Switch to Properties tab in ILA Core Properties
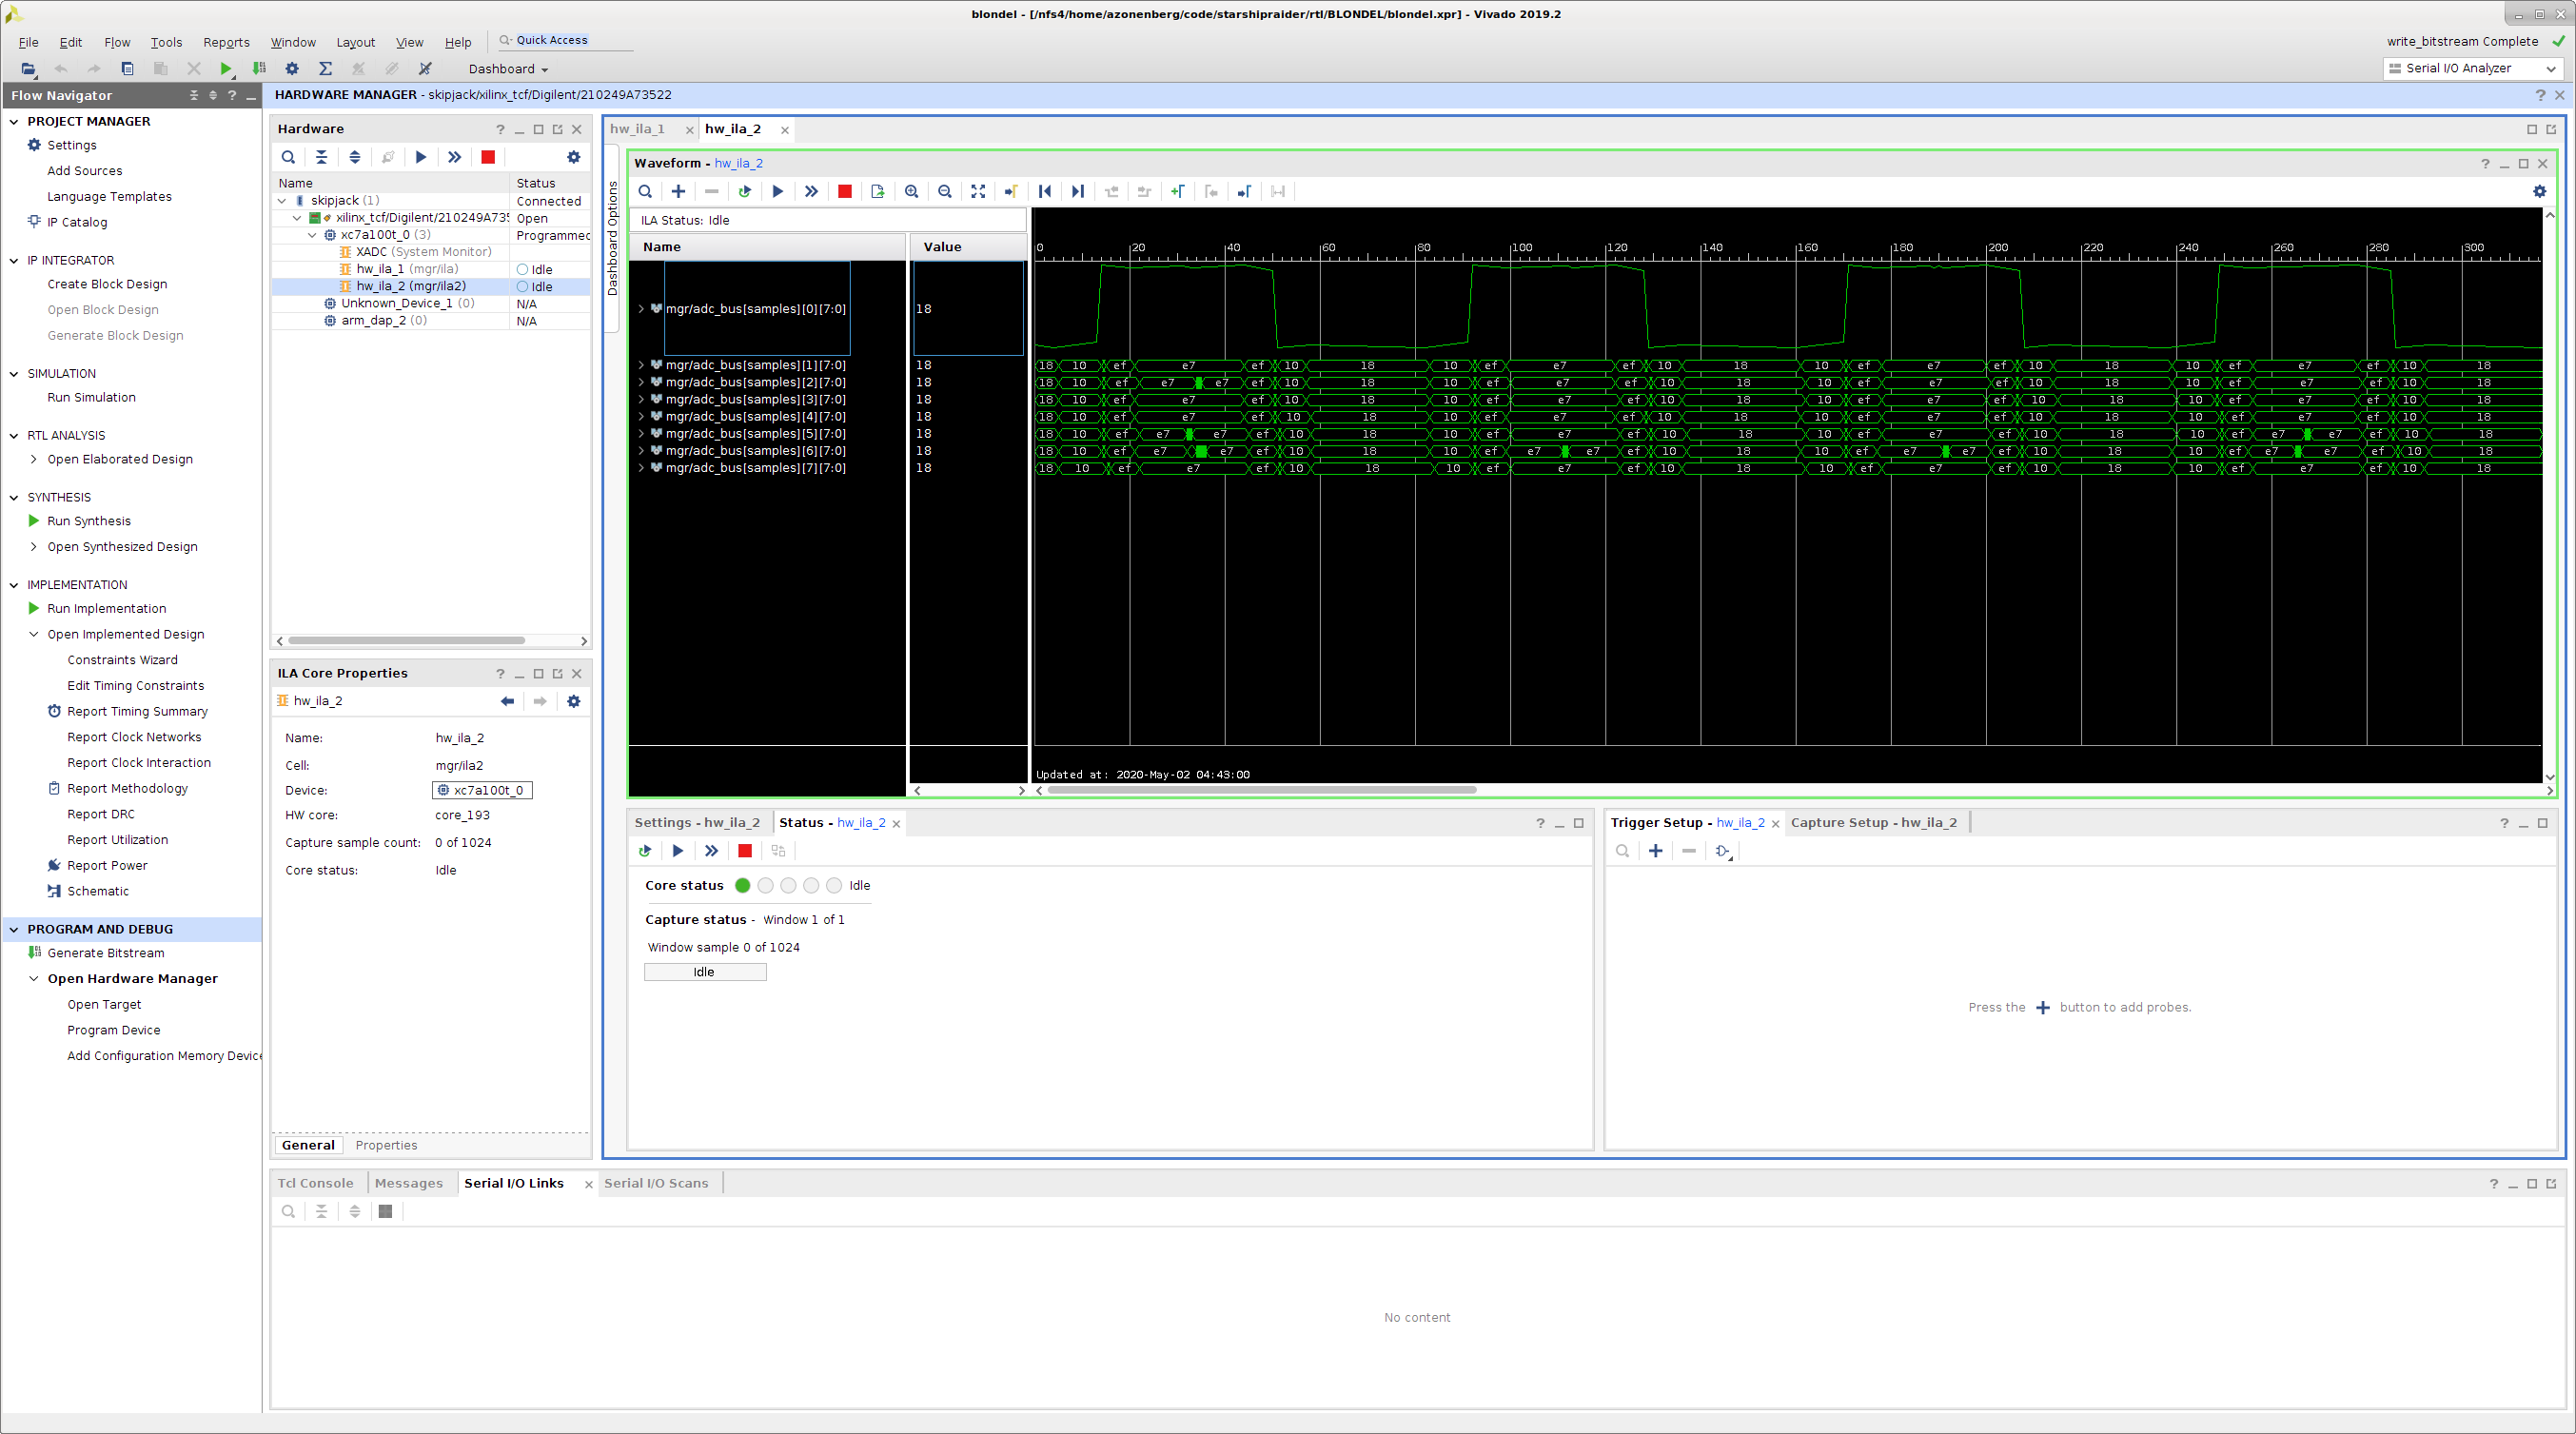This screenshot has width=2576, height=1434. pos(386,1145)
